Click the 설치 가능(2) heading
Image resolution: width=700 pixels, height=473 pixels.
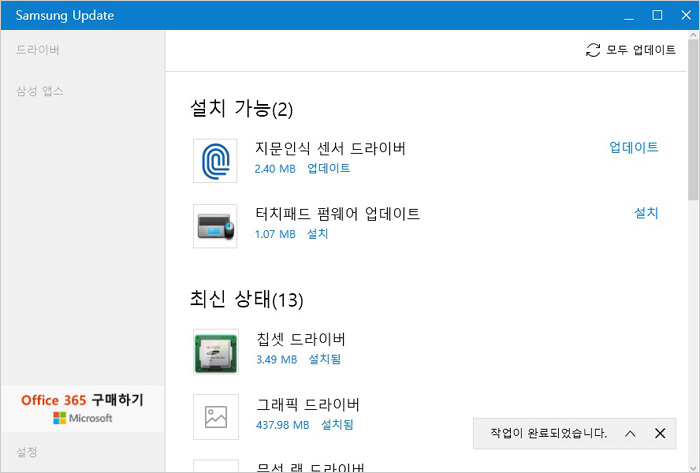[x=242, y=108]
